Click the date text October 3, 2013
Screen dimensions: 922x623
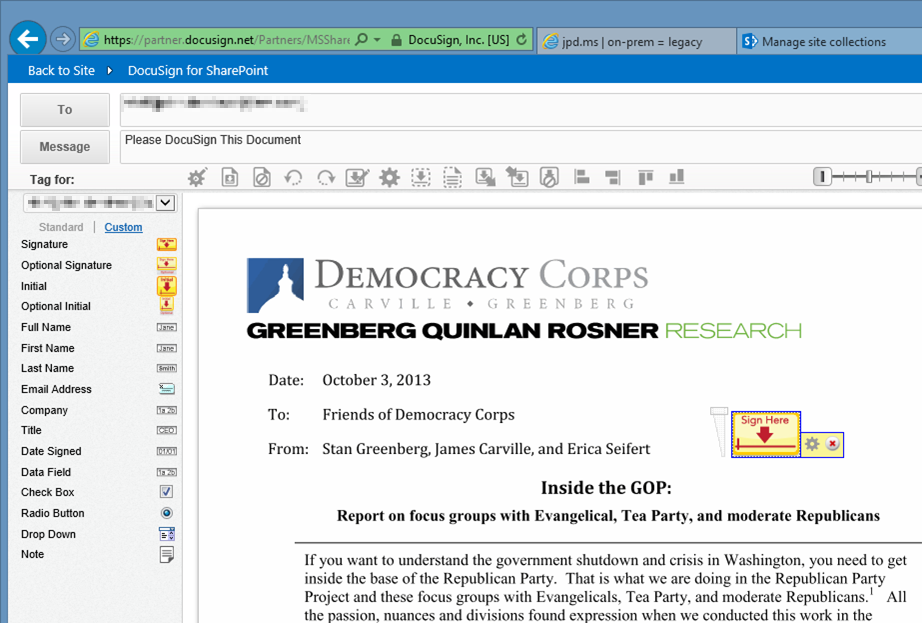[376, 380]
